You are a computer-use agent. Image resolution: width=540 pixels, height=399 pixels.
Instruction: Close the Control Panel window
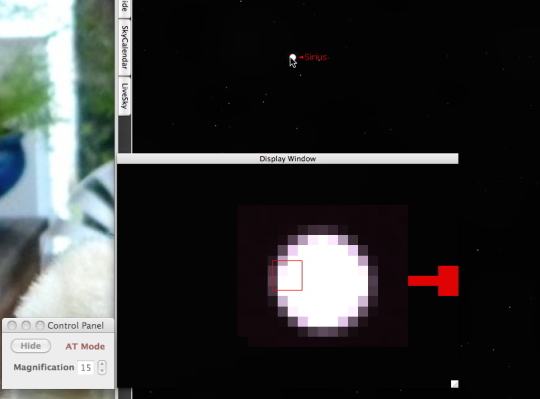tap(12, 325)
